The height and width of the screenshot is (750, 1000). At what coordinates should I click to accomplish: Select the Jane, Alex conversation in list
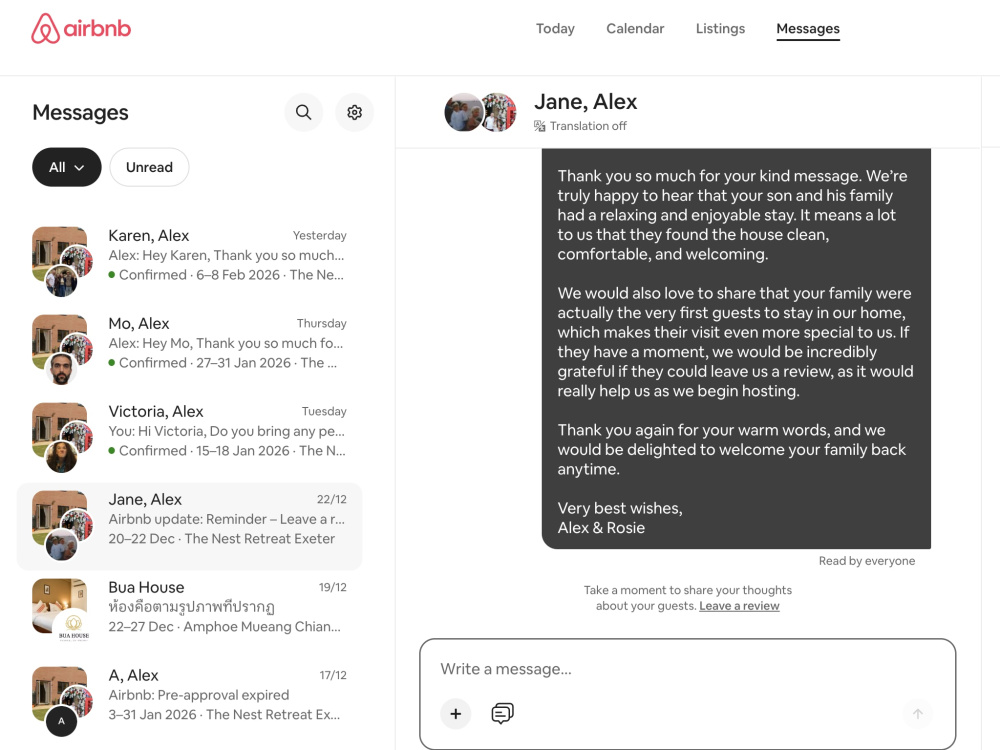(189, 526)
